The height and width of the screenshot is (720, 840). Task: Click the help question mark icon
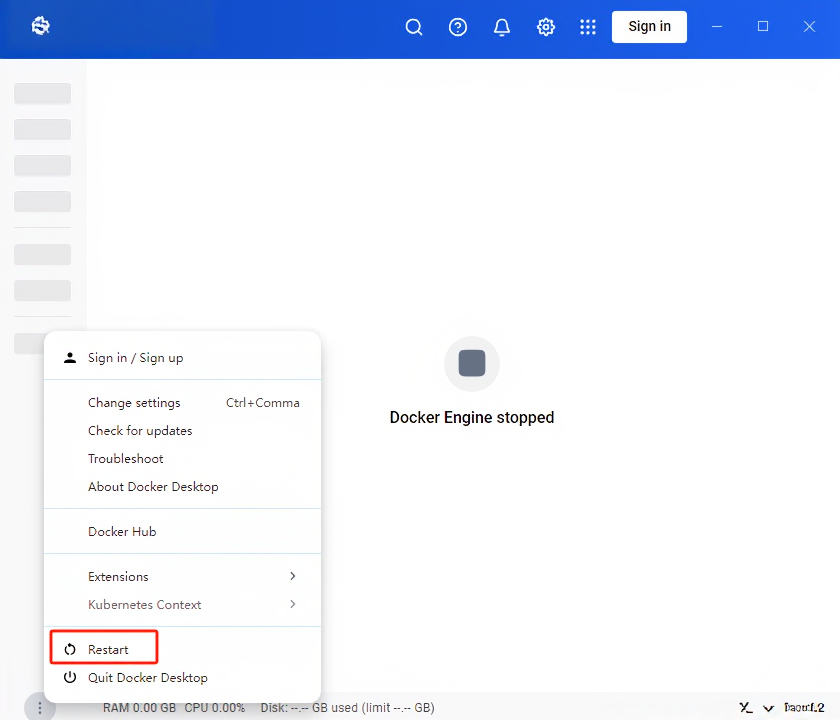pyautogui.click(x=458, y=27)
